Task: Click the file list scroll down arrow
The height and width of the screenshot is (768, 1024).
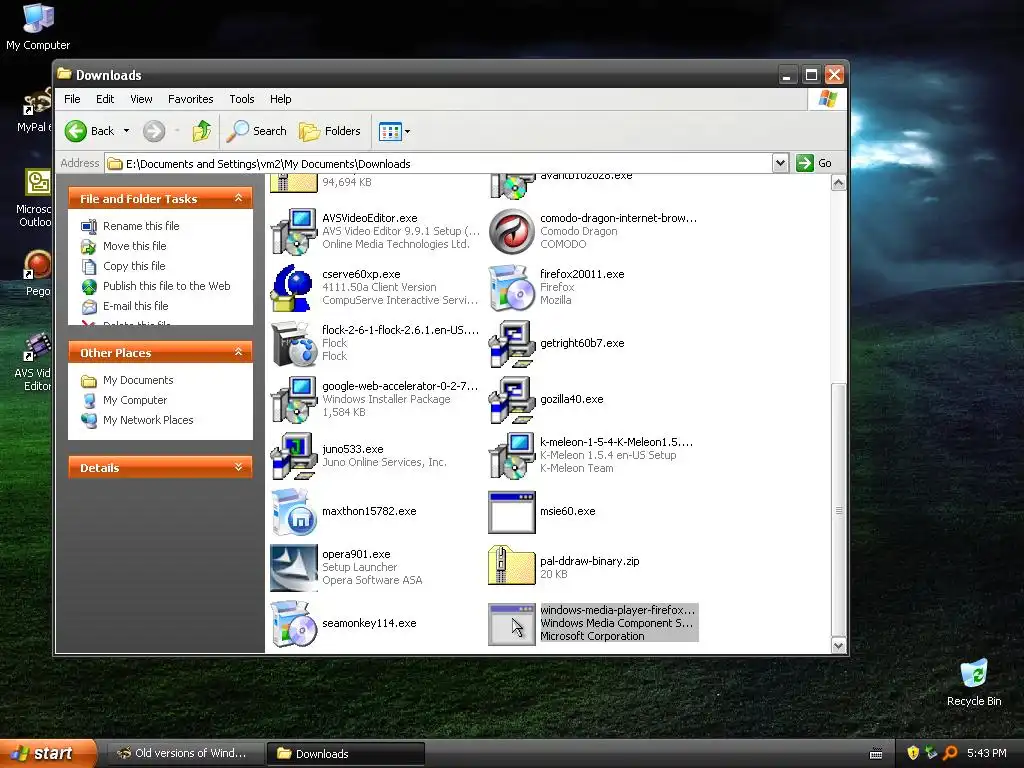Action: [839, 645]
